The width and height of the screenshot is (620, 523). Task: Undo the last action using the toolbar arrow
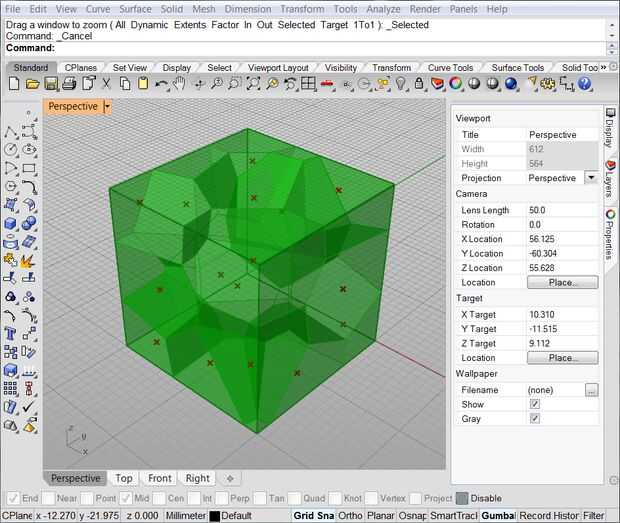point(161,84)
